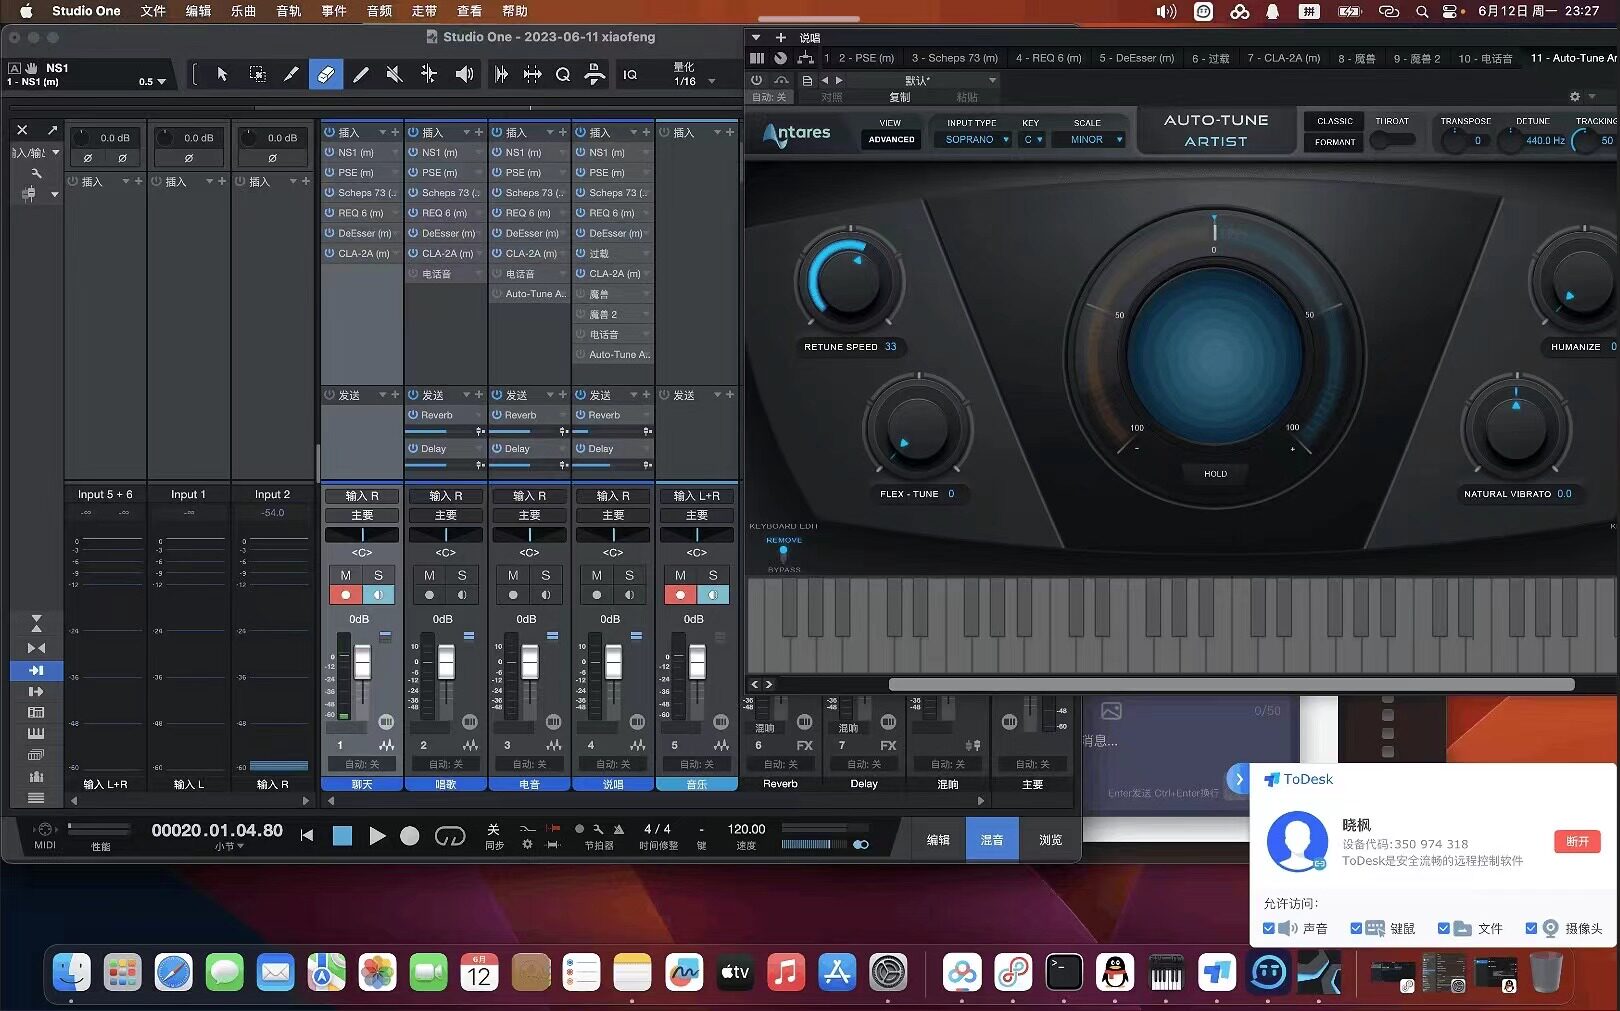
Task: Click the plugin window horizontal scrollbar
Action: click(1231, 684)
